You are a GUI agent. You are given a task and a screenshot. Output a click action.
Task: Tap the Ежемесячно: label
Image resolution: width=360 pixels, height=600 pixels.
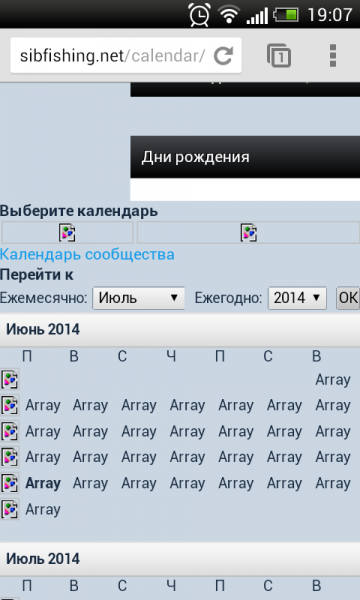point(44,298)
